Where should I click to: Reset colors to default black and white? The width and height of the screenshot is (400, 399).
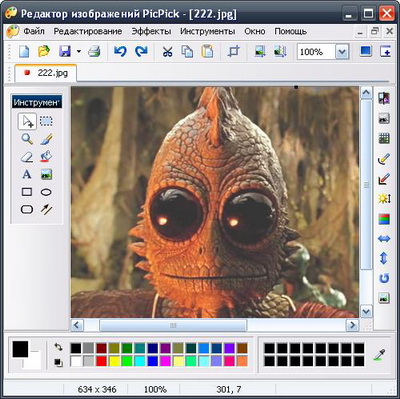point(58,362)
